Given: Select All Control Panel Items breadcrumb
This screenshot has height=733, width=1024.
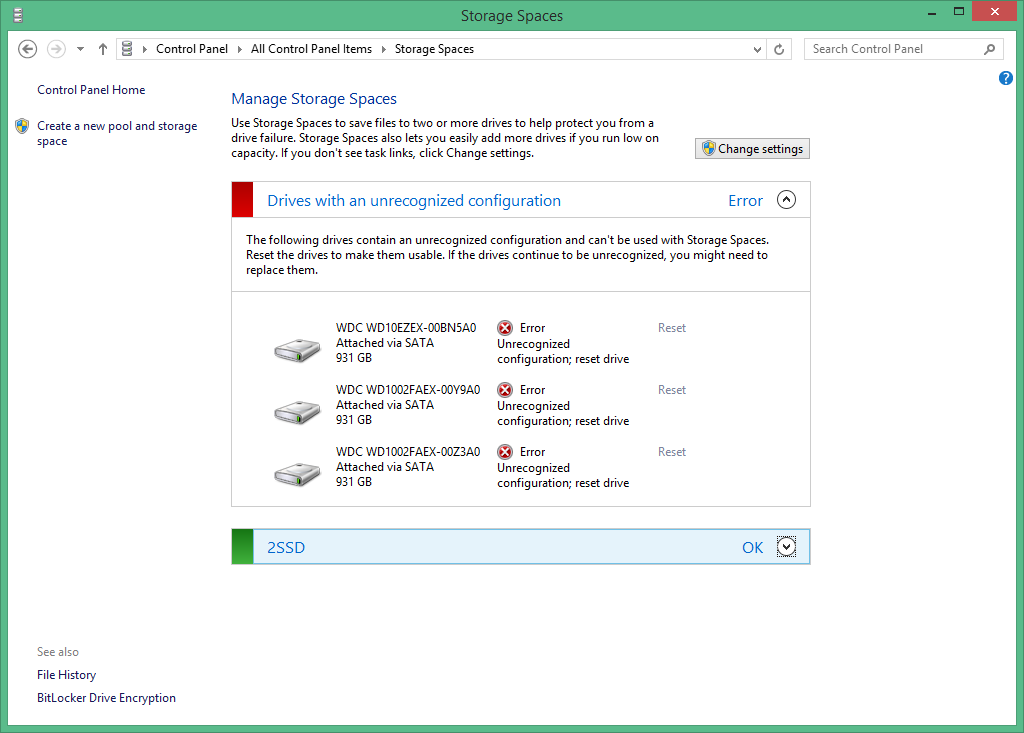Looking at the screenshot, I should click(312, 49).
